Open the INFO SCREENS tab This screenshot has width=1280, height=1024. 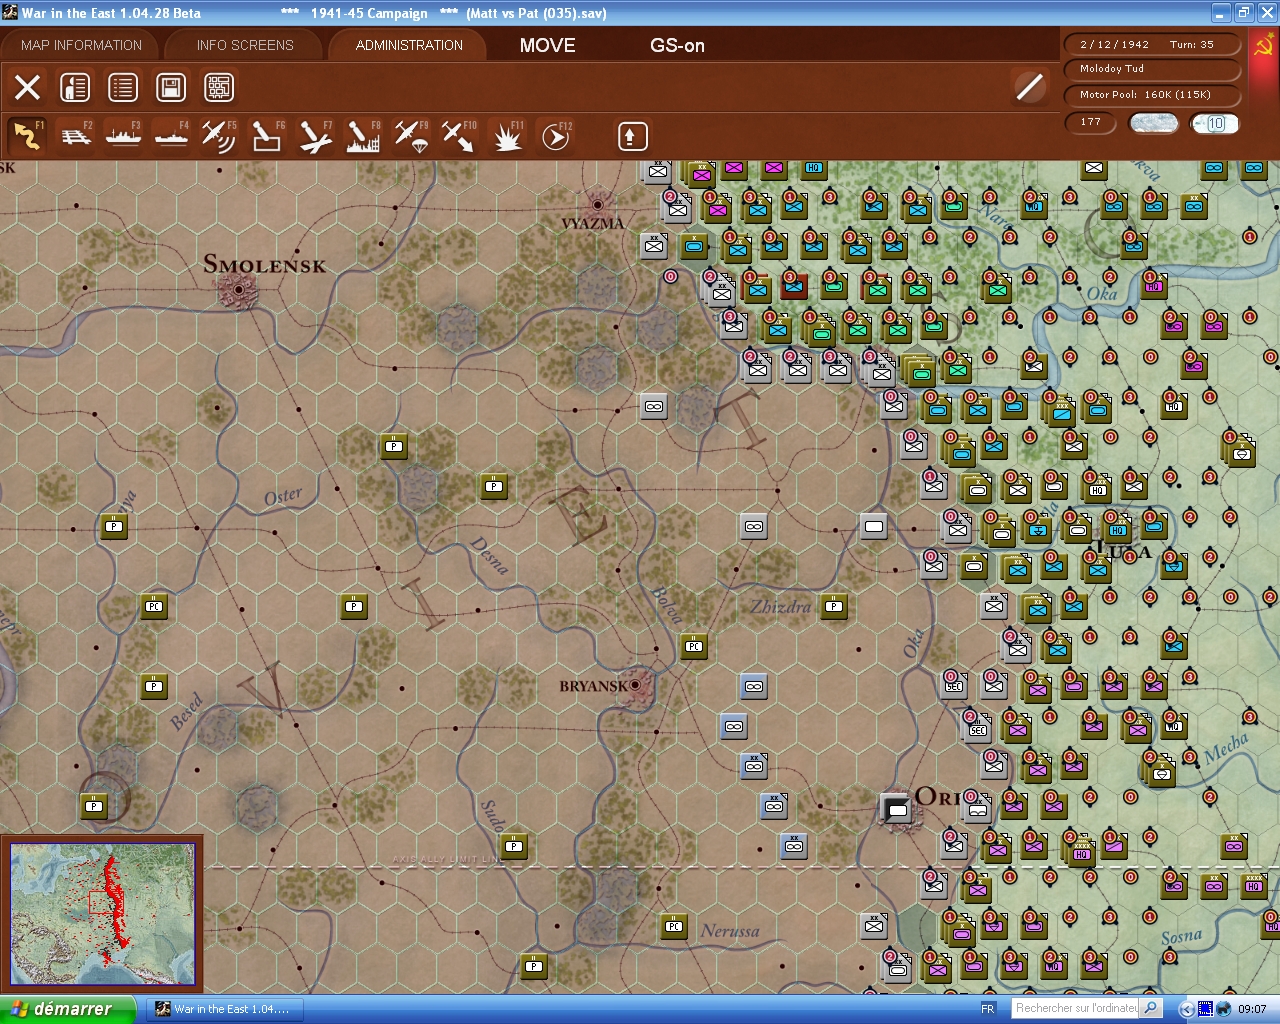click(245, 45)
